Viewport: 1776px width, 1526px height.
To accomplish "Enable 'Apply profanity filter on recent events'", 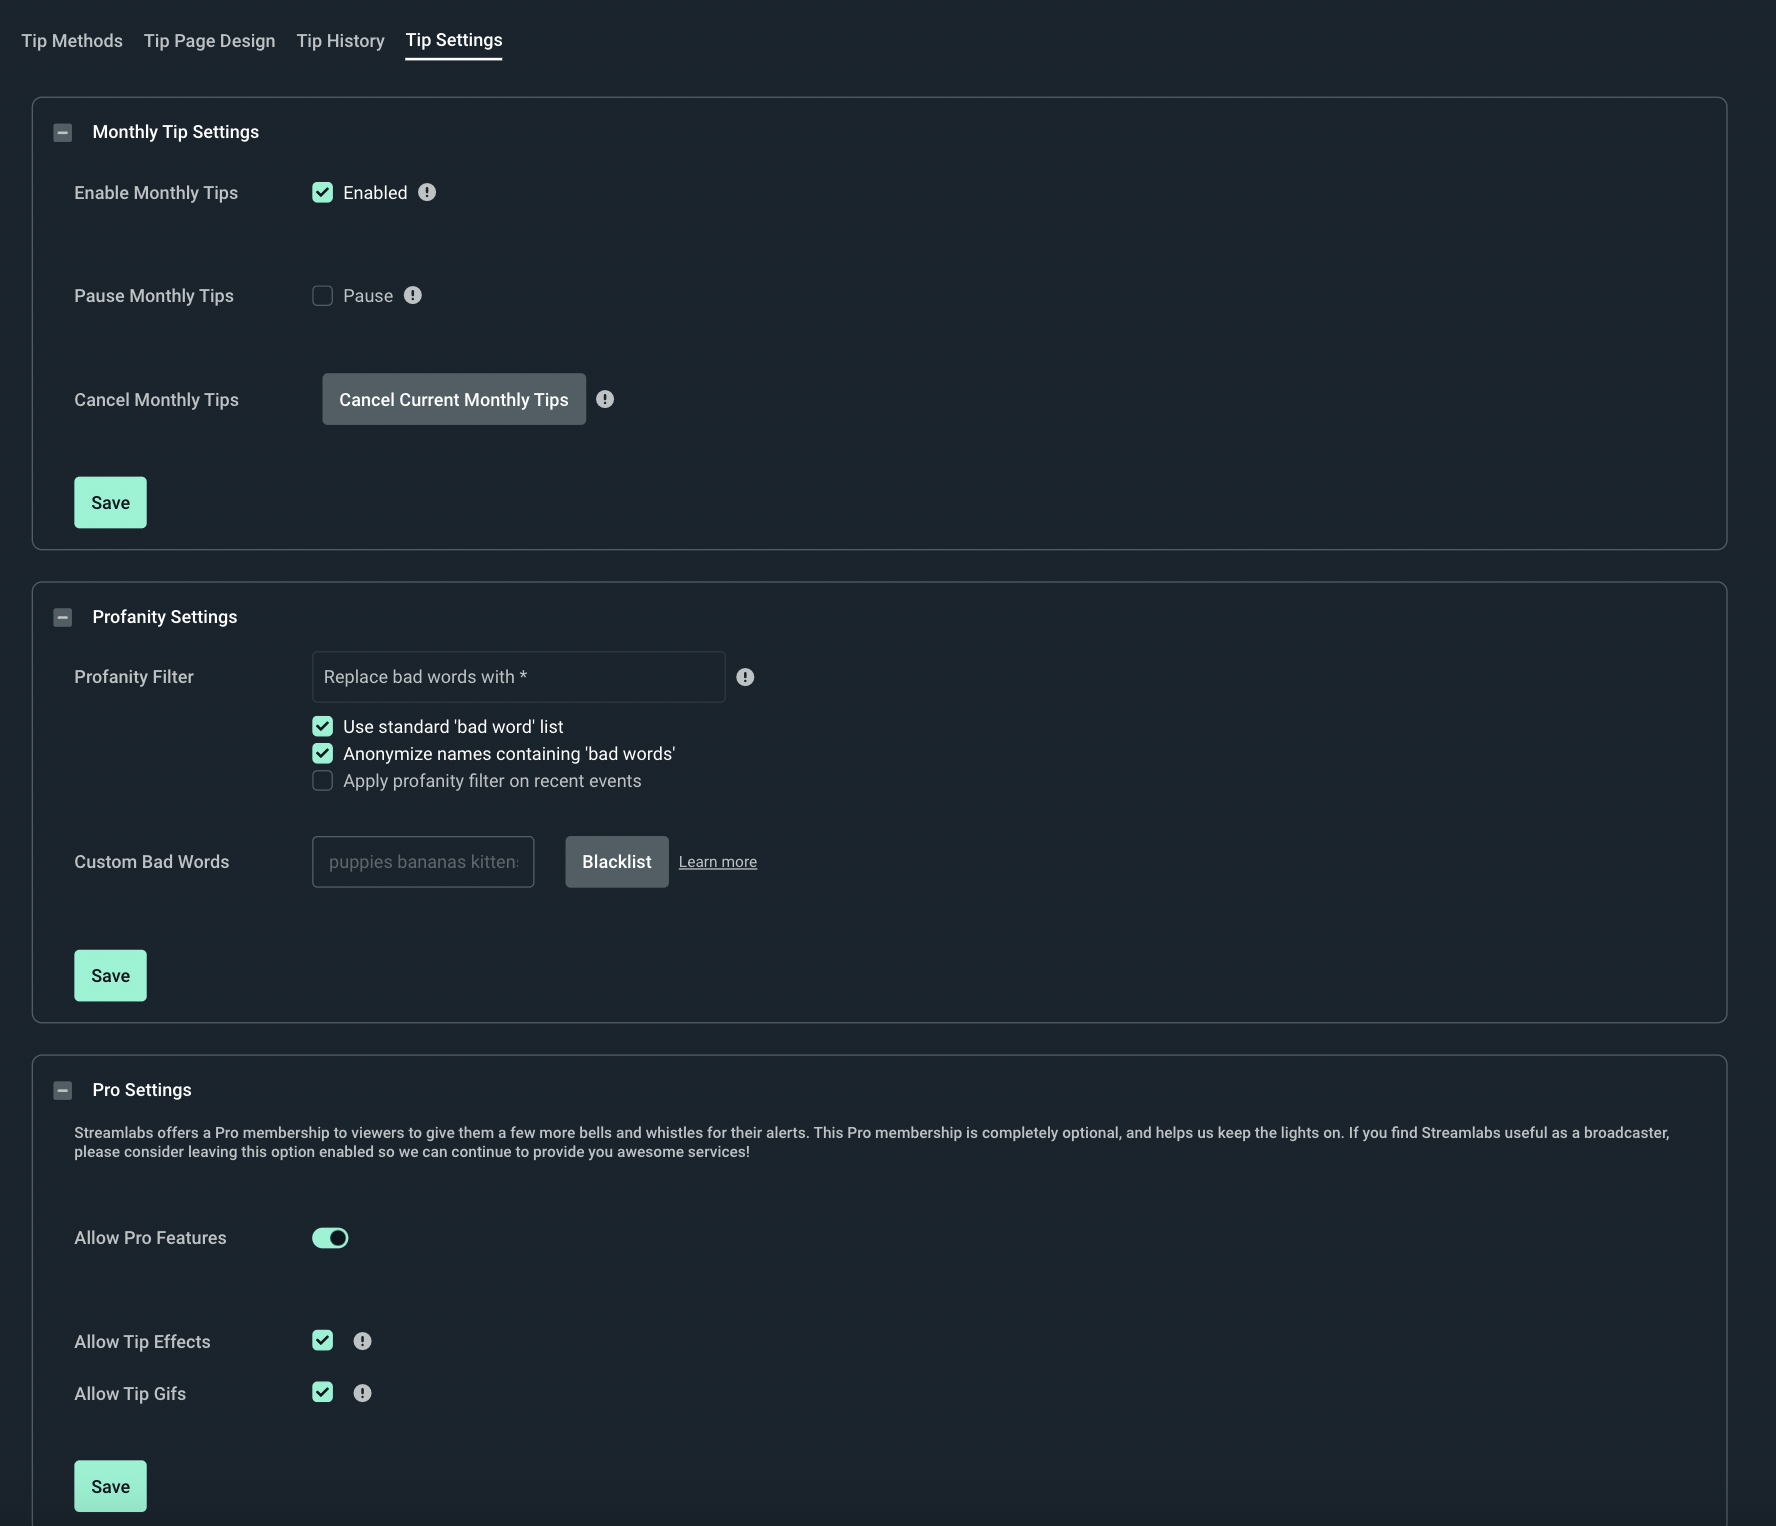I will 322,780.
